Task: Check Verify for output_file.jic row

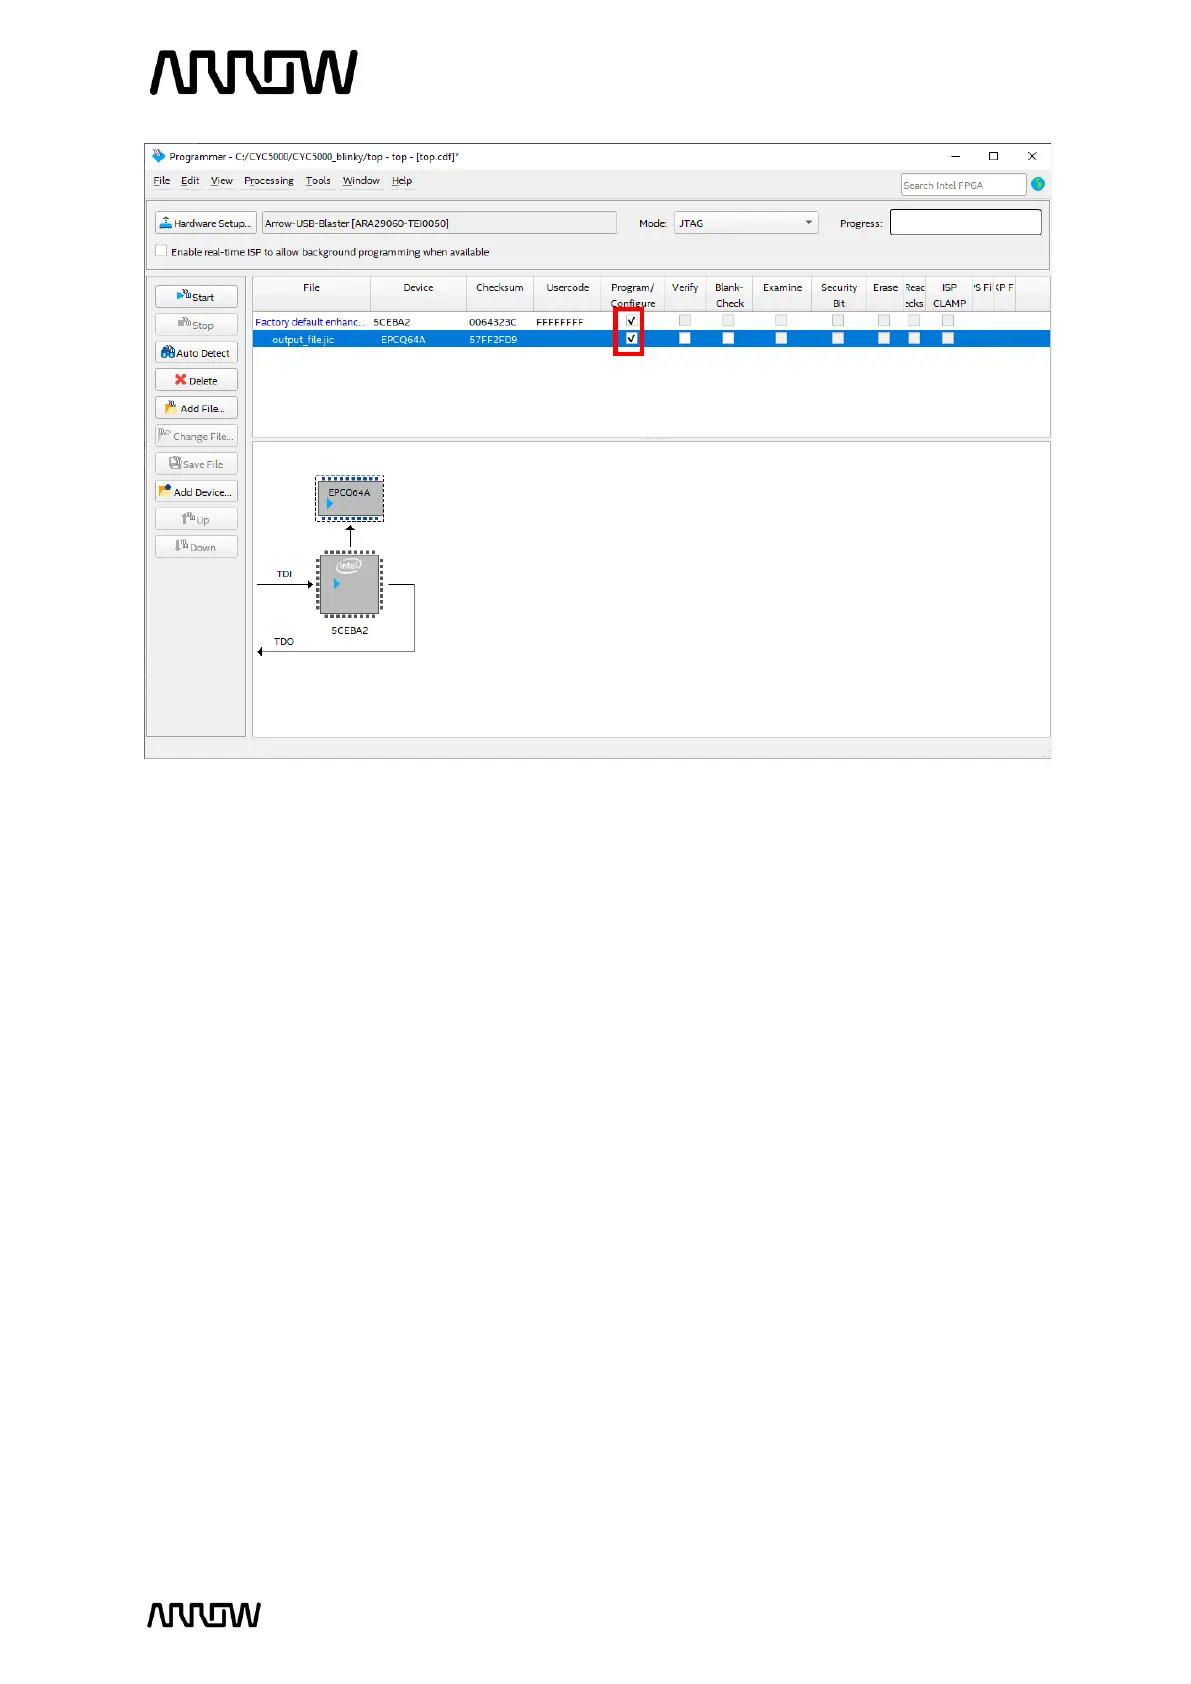Action: coord(684,338)
